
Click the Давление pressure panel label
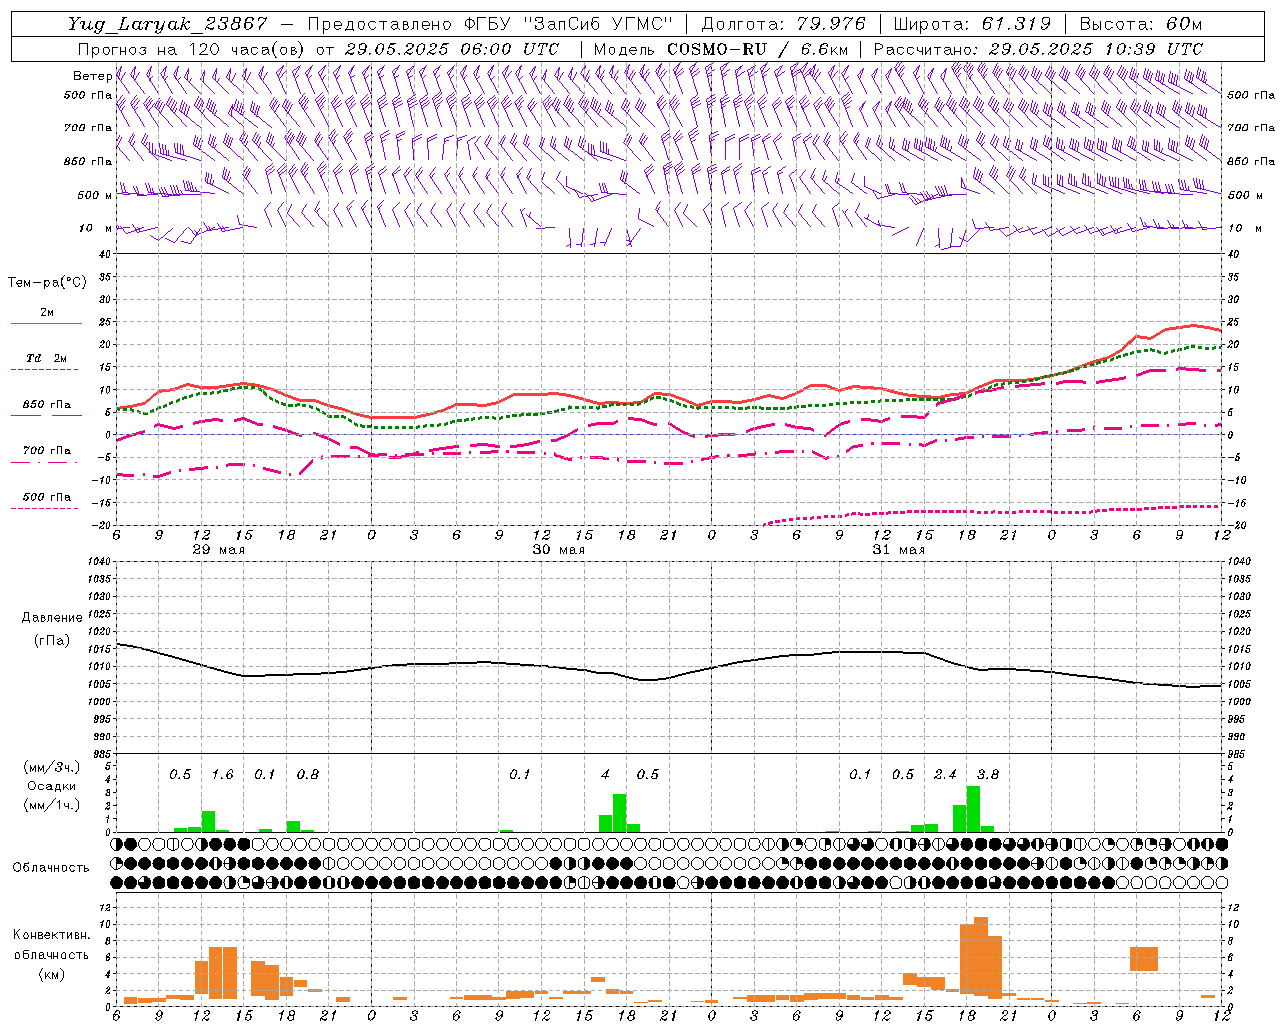52,618
